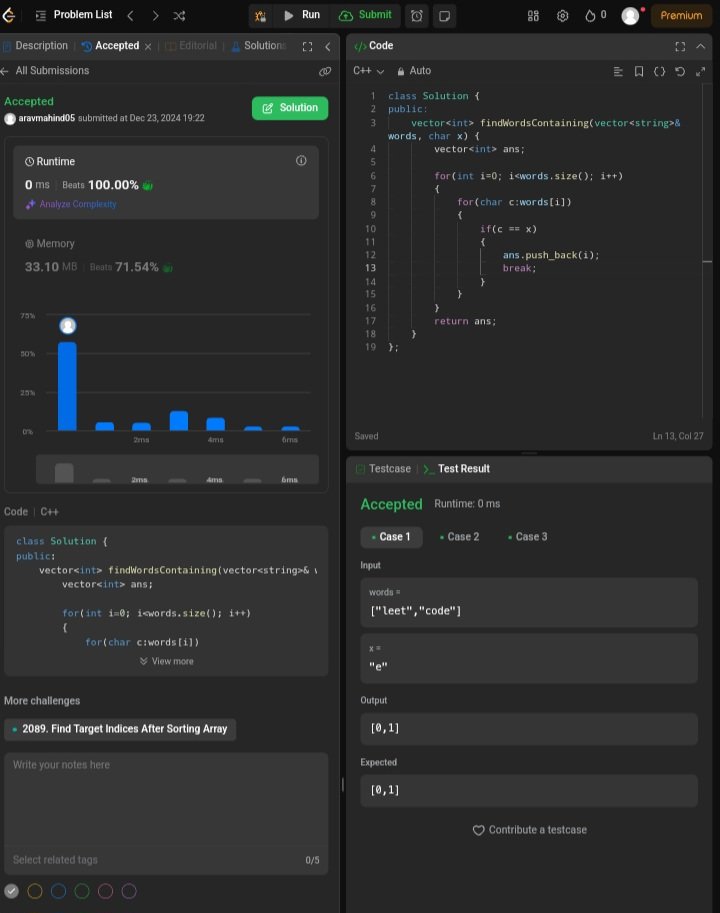720x913 pixels.
Task: Go to the next problem arrow
Action: (155, 16)
